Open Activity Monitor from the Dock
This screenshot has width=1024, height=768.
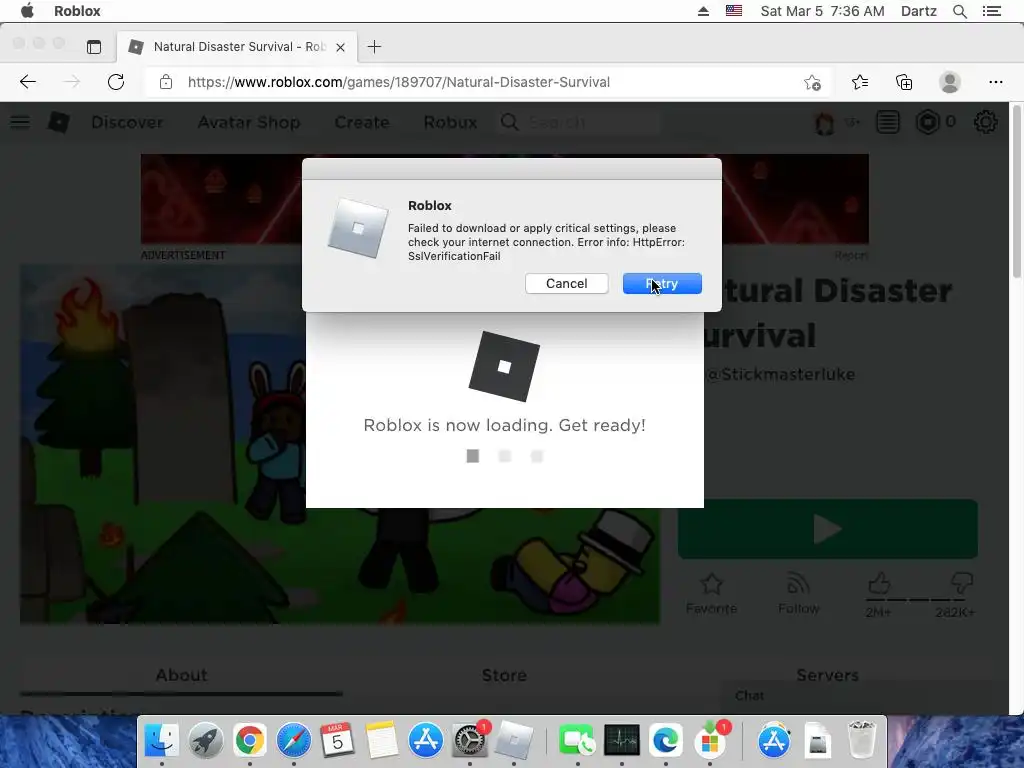coord(622,741)
